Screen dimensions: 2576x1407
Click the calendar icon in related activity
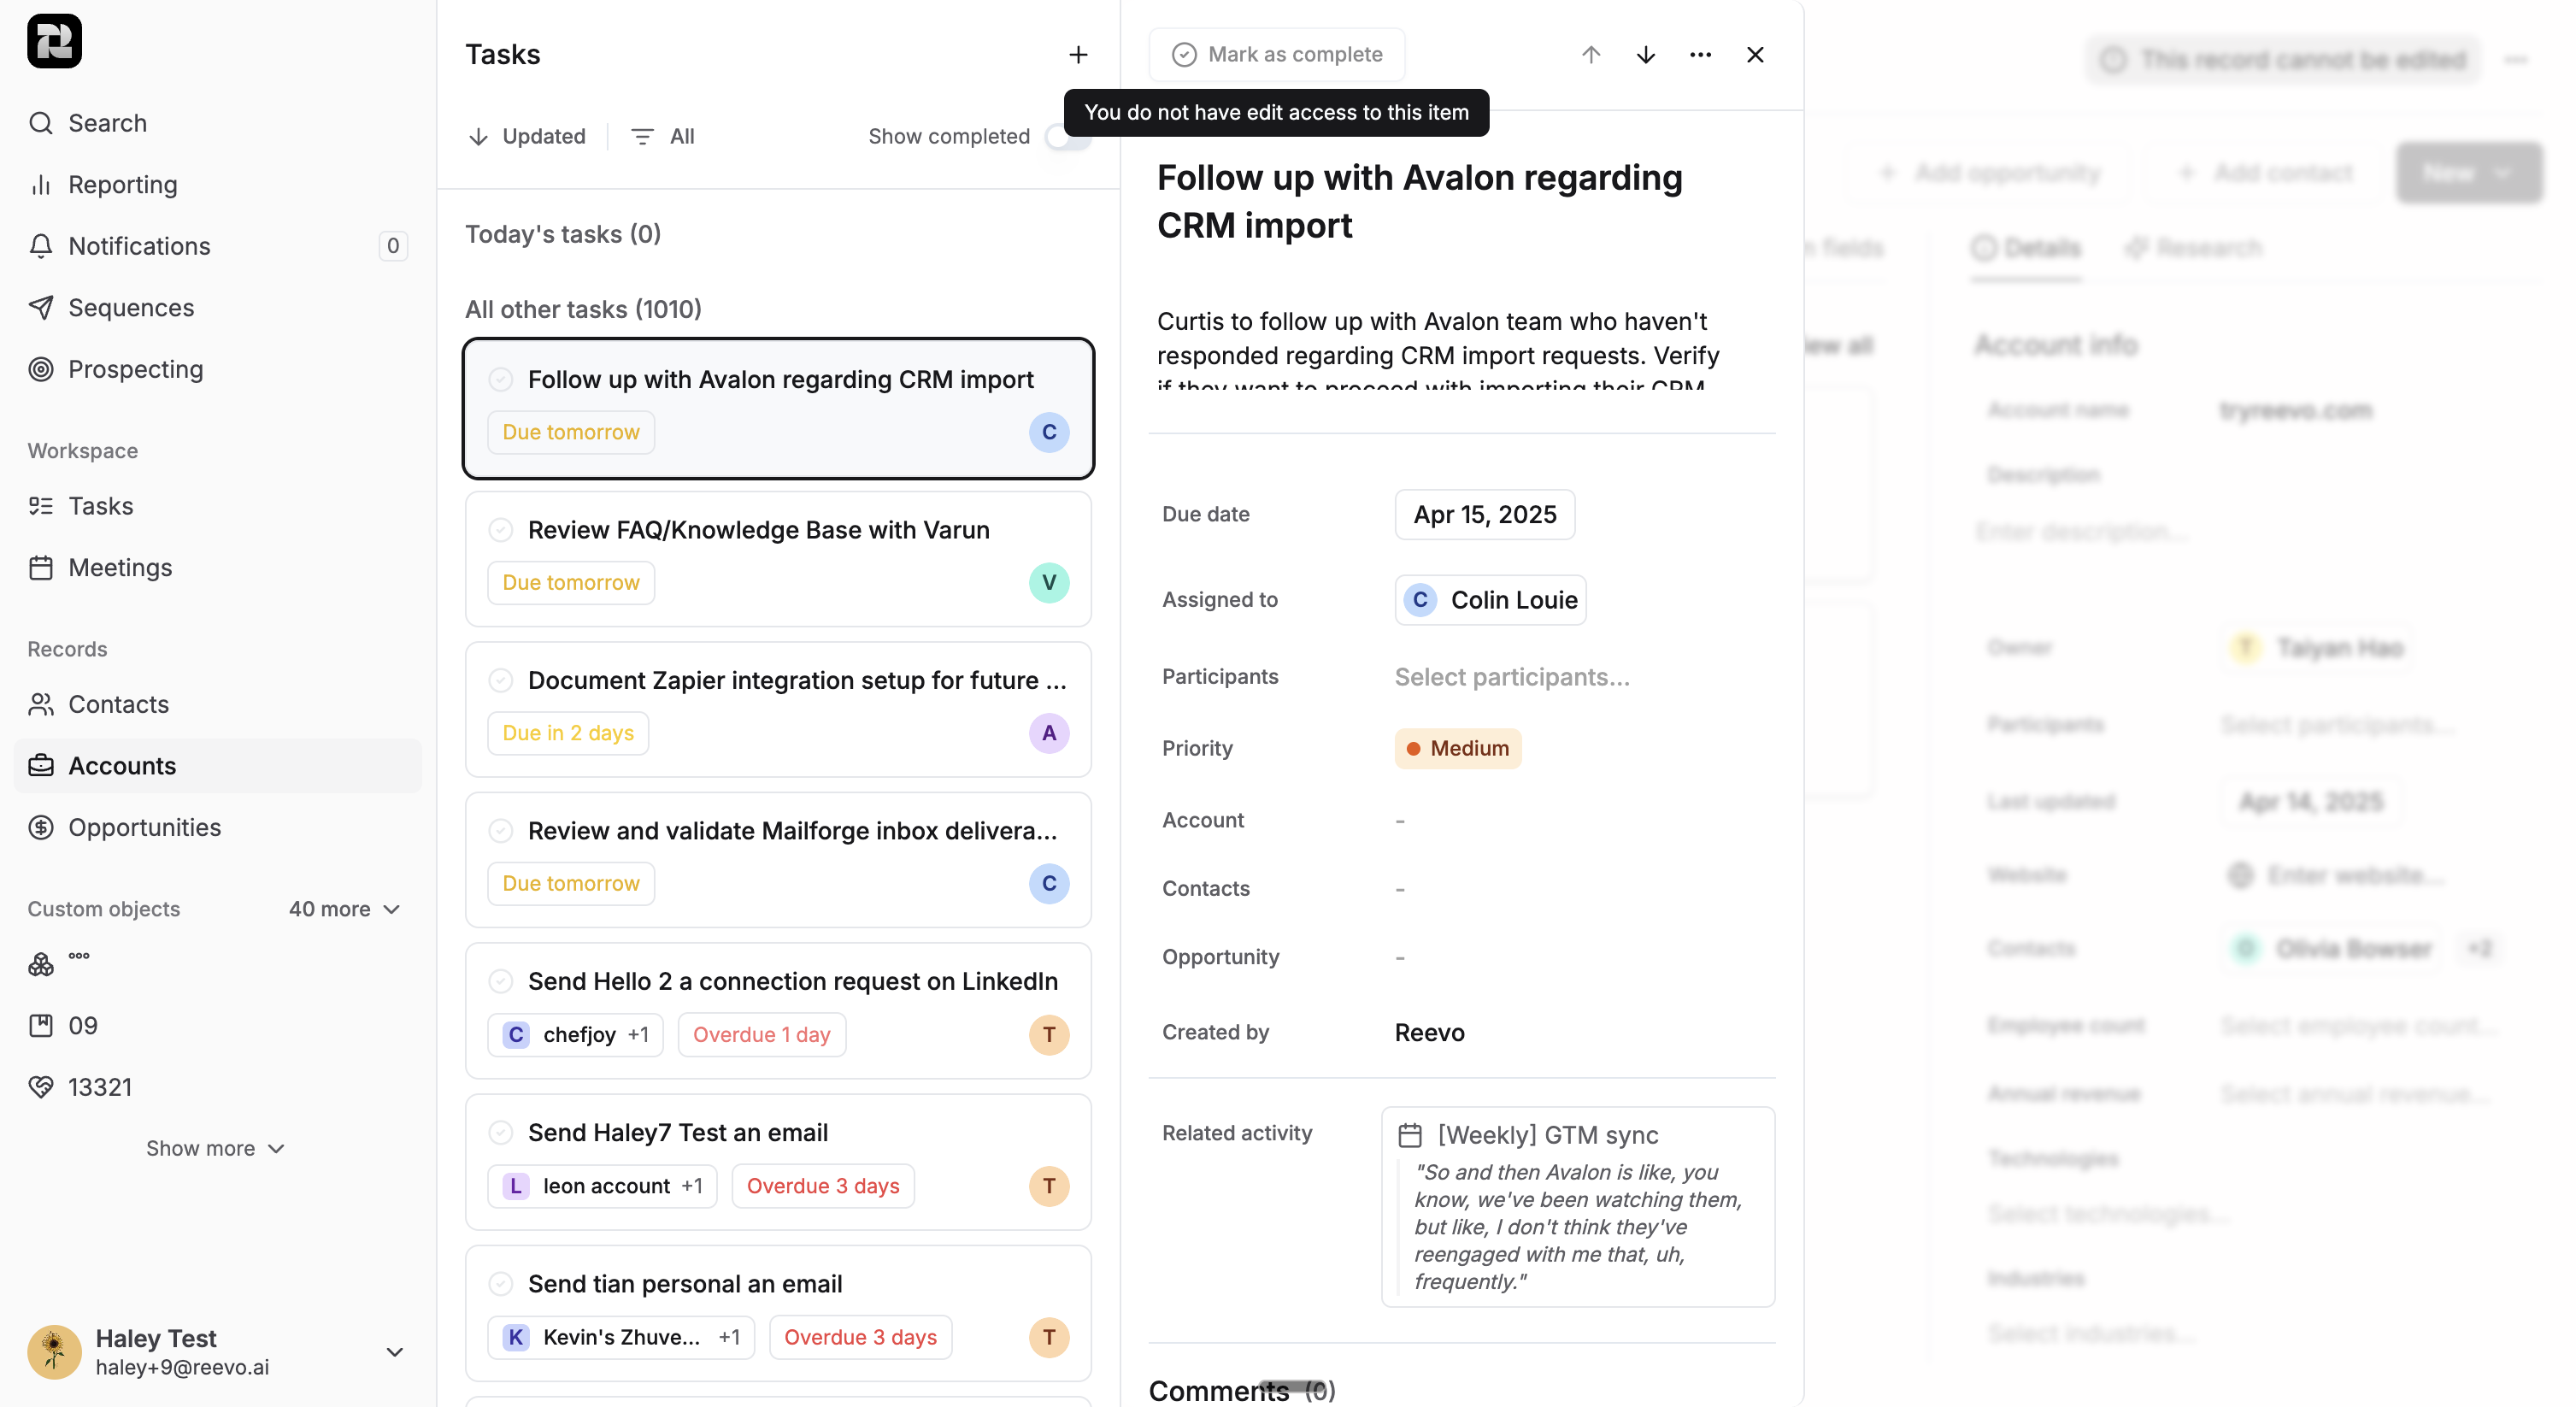tap(1409, 1134)
